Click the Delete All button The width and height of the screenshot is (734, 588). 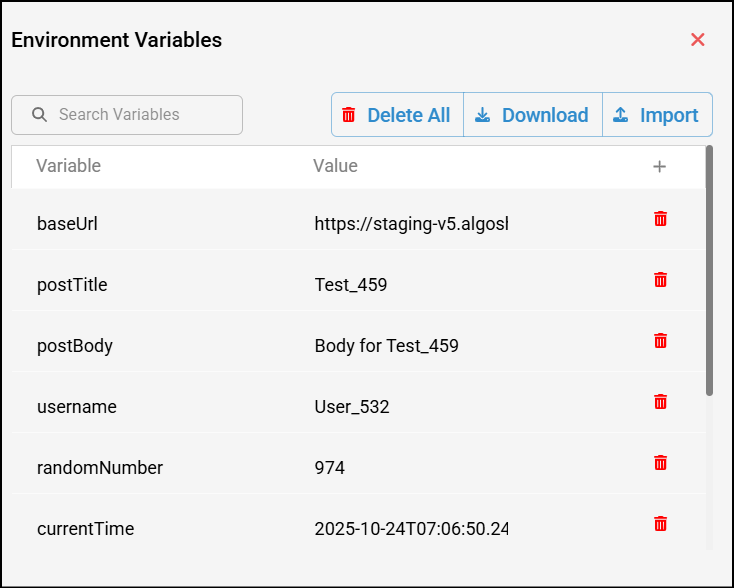coord(397,115)
